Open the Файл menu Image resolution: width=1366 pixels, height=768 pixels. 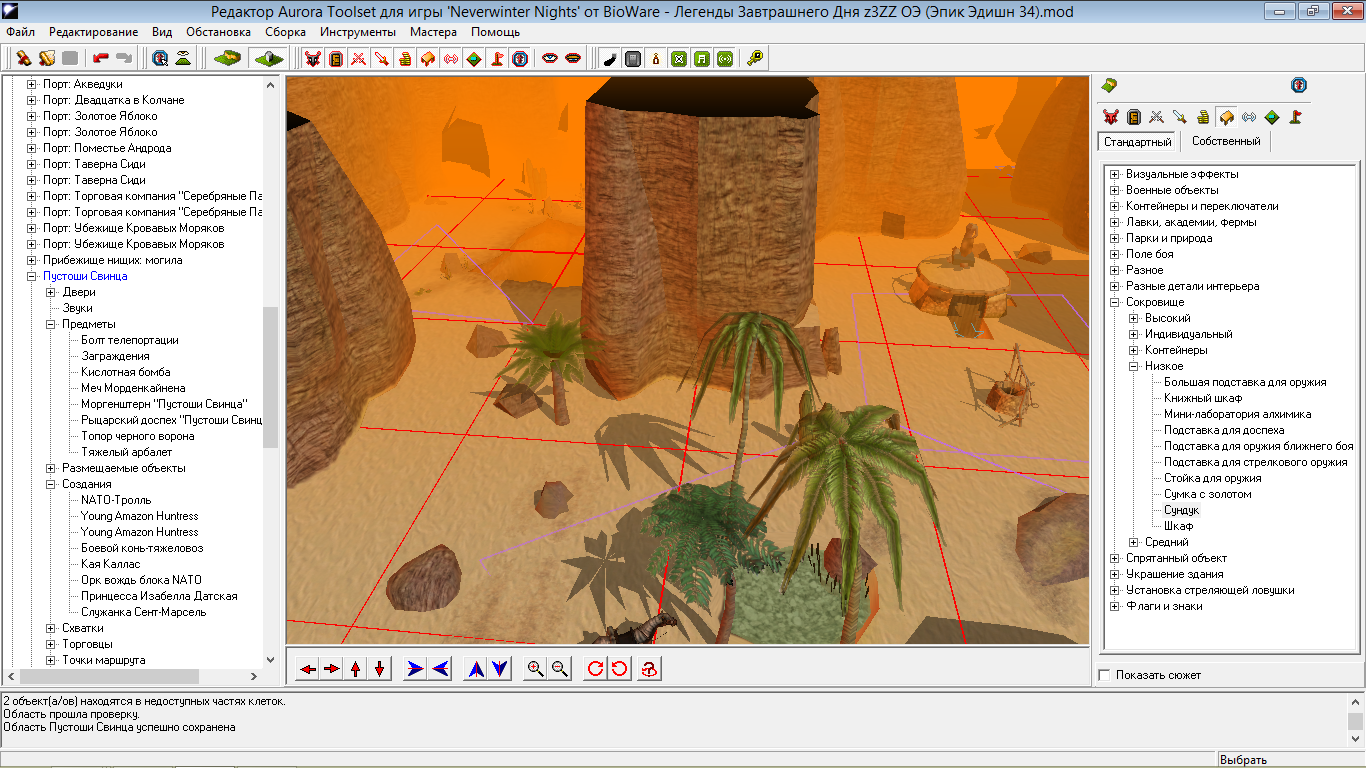[20, 32]
